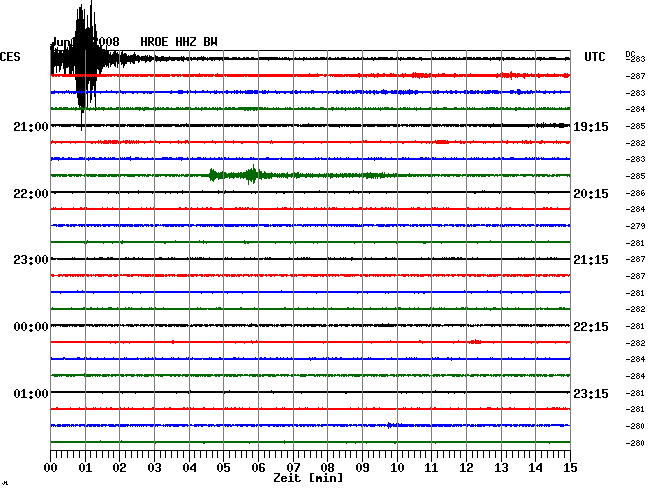Viewport: 650px width, 494px height.
Task: Click minute tick label 07
Action: [293, 468]
